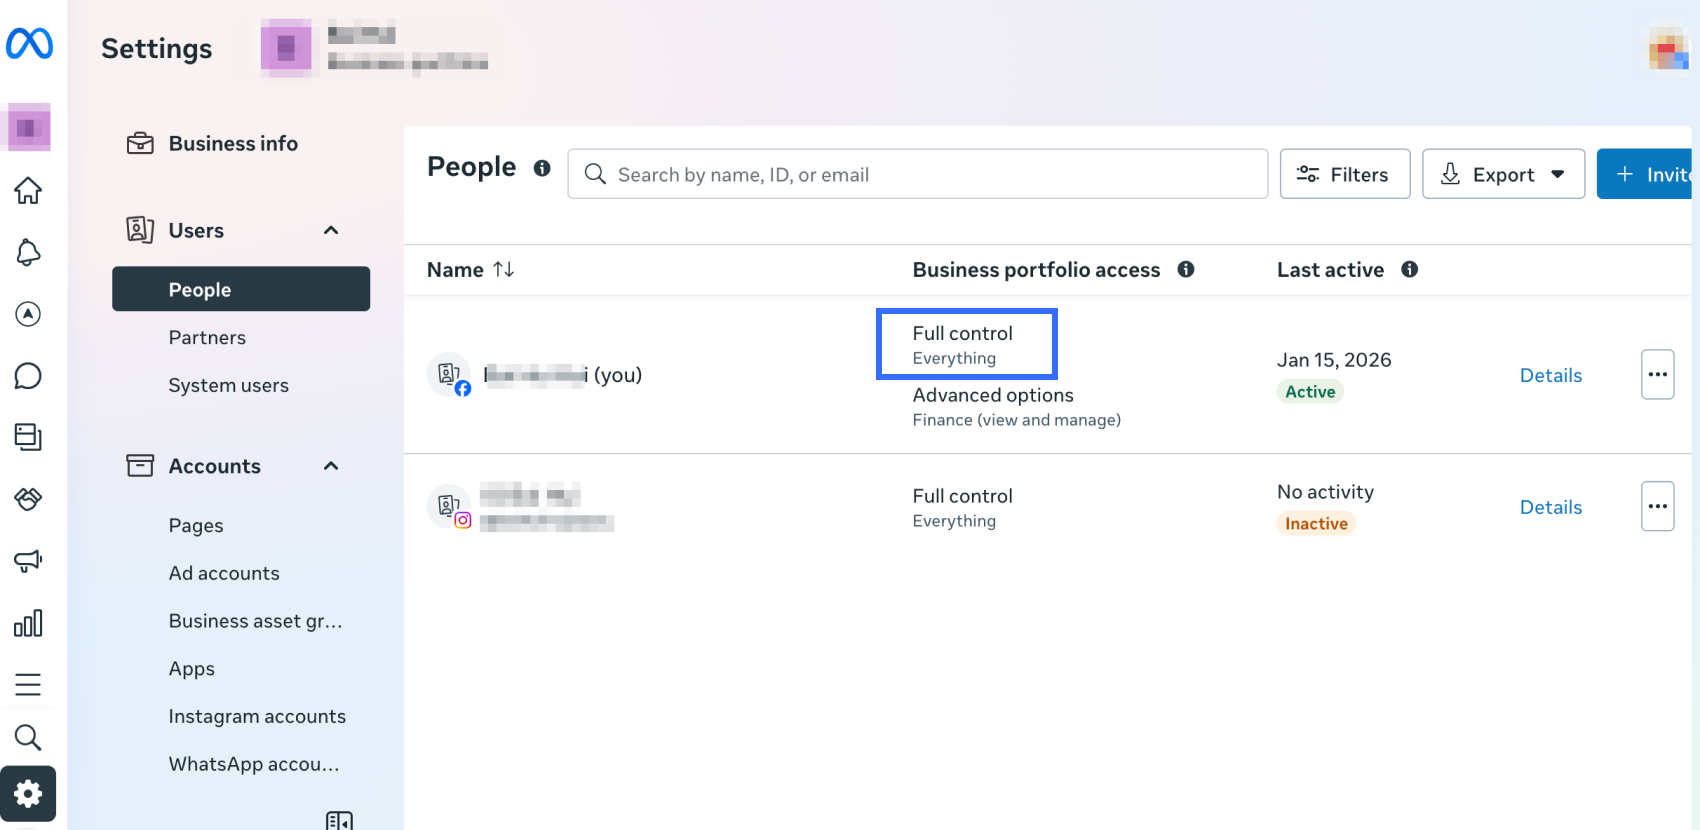Screen dimensions: 1700x830
Task: Open the Home icon in left rail
Action: [x=28, y=190]
